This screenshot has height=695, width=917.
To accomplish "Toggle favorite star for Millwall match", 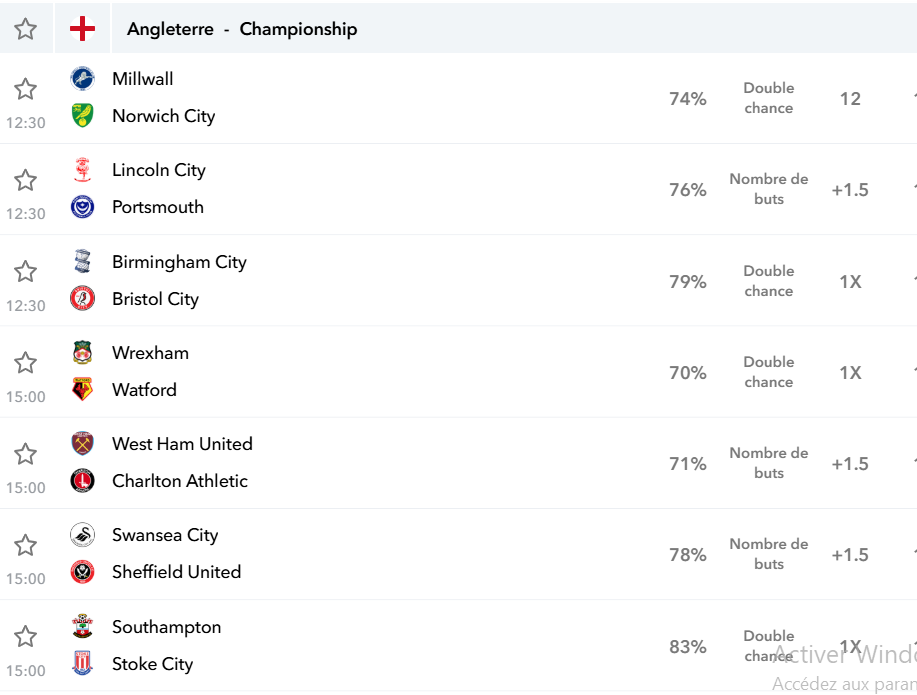I will pos(26,89).
